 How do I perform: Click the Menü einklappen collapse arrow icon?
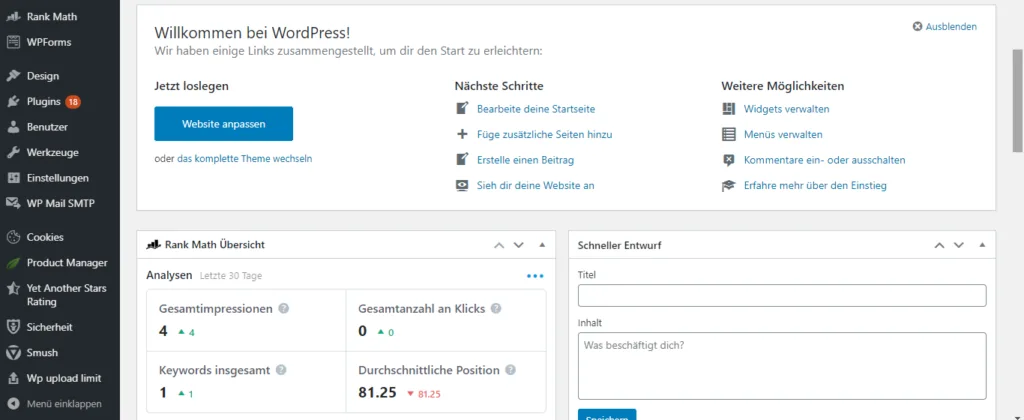[13, 404]
